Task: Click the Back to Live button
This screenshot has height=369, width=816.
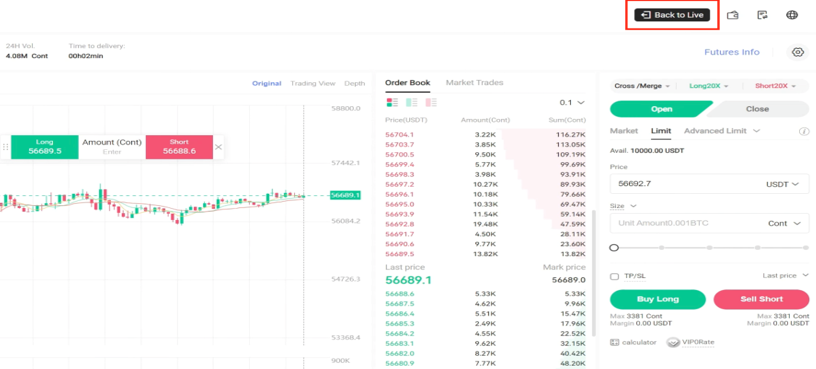Action: 672,15
